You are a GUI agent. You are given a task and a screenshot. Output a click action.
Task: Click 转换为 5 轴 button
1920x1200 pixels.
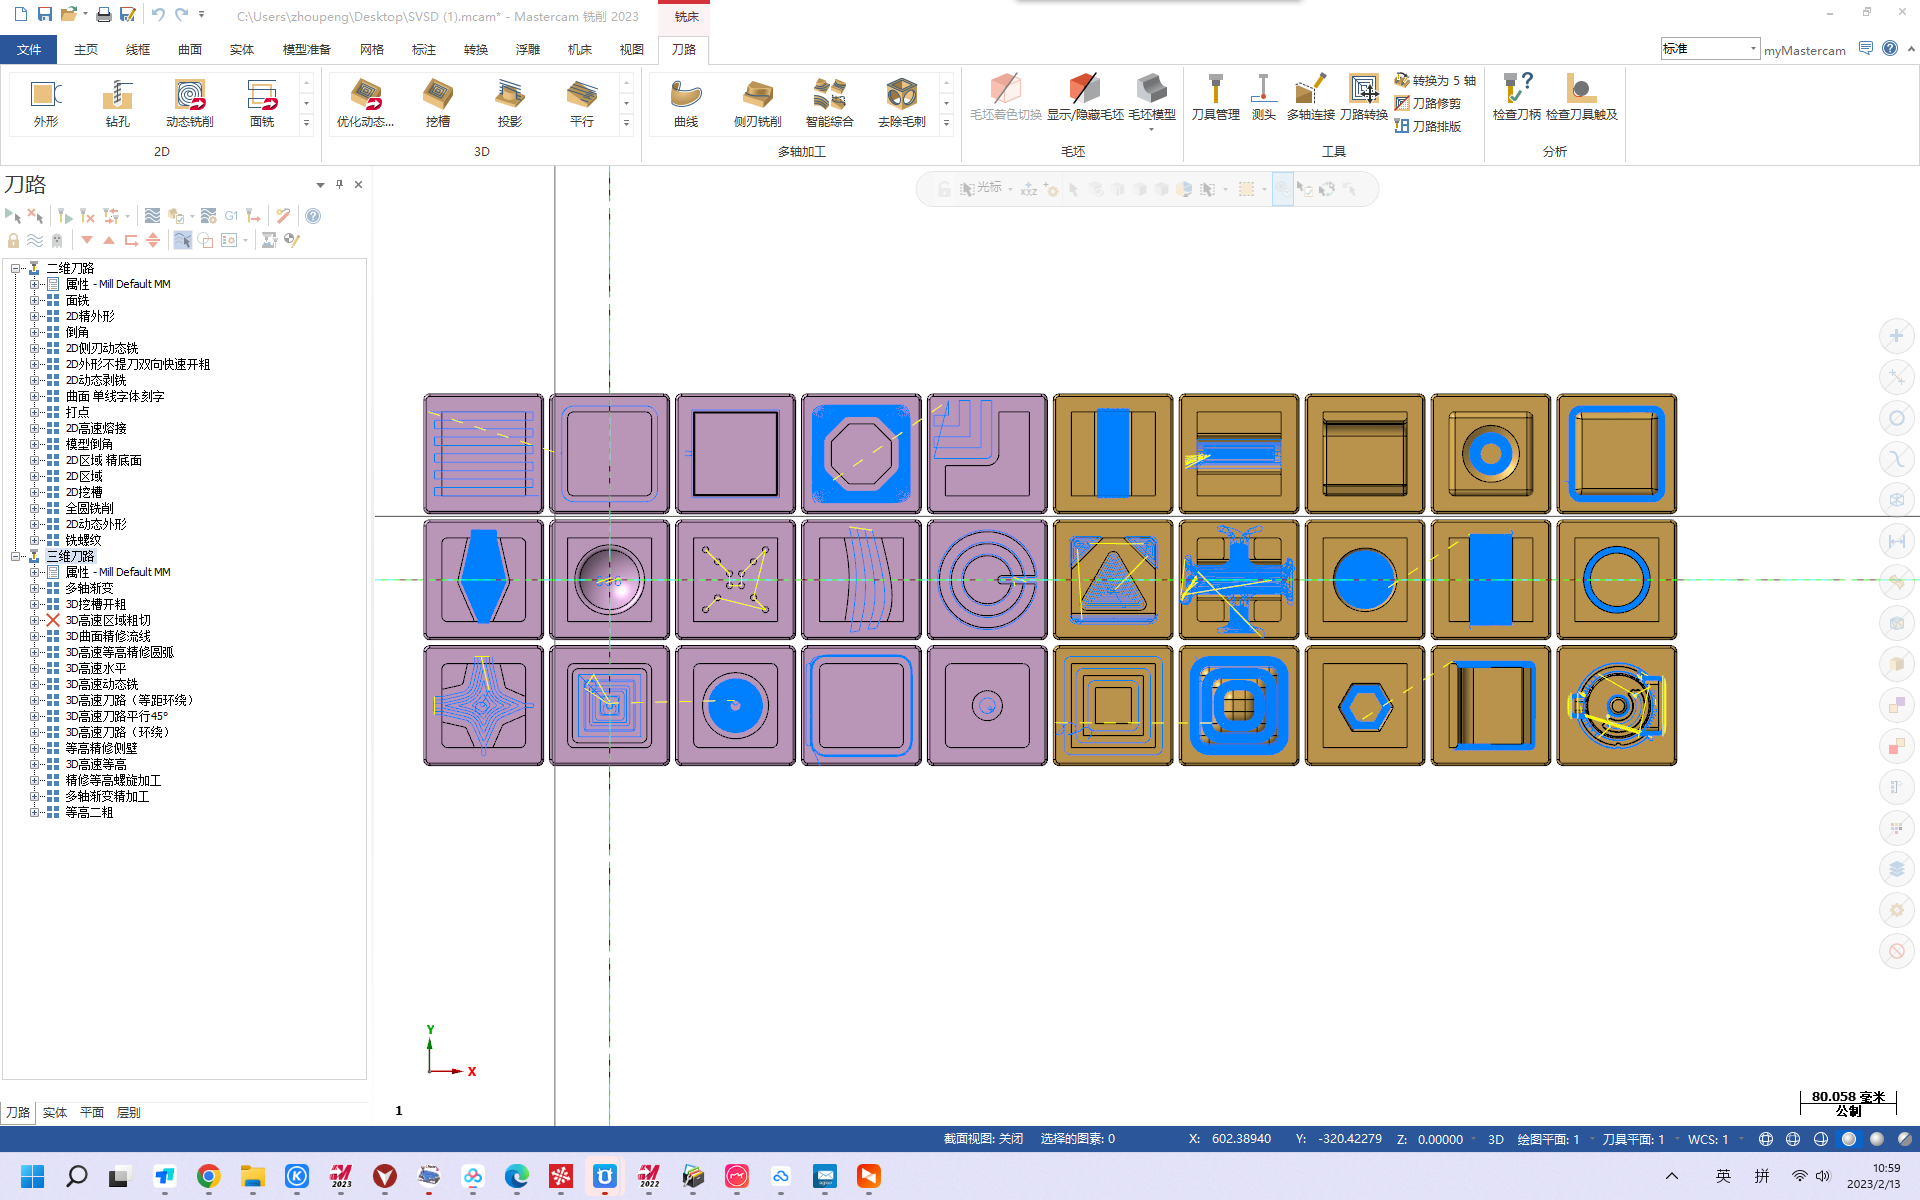pos(1435,80)
